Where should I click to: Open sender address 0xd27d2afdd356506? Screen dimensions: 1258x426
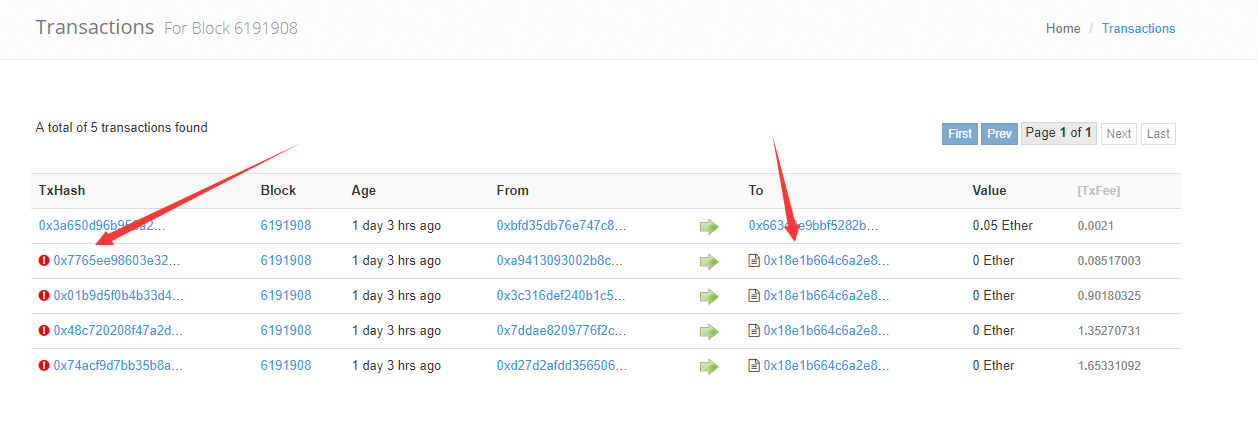pos(562,366)
